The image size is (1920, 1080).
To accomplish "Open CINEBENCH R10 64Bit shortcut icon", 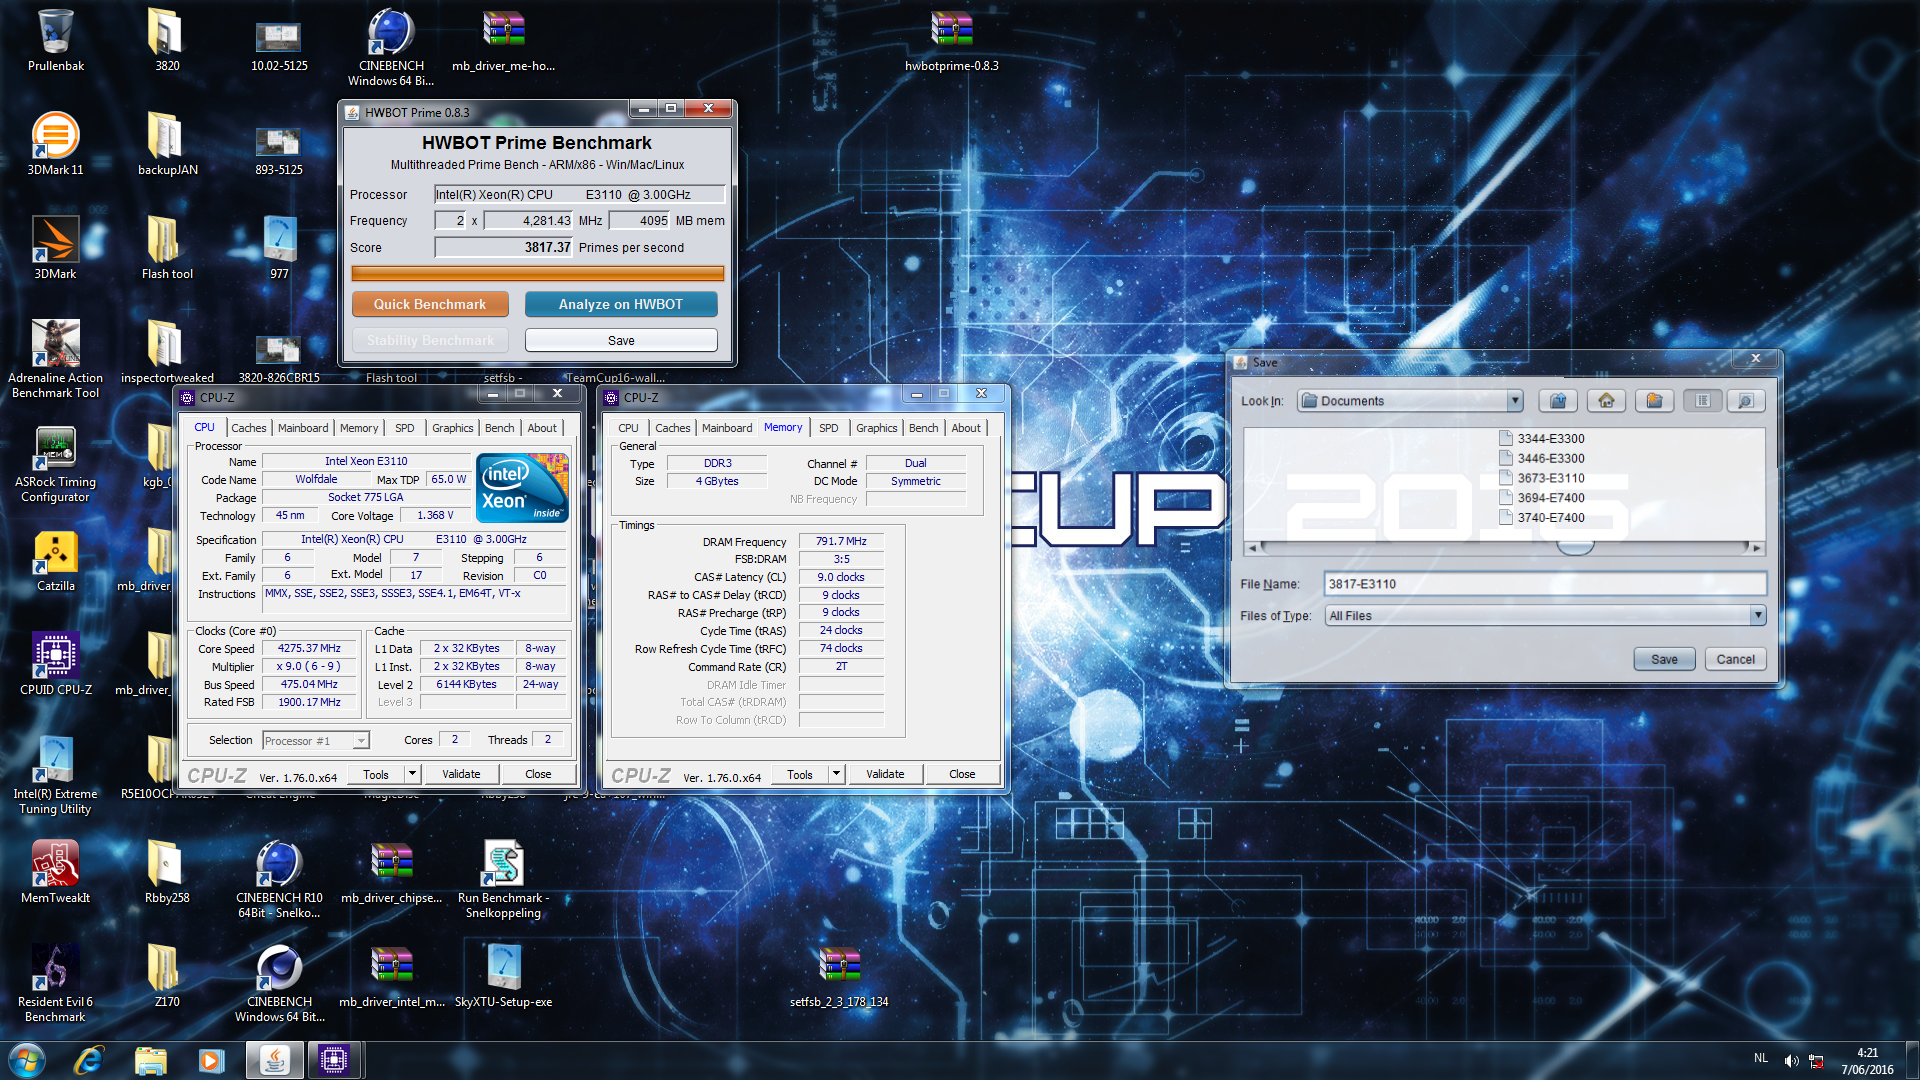I will pyautogui.click(x=279, y=878).
